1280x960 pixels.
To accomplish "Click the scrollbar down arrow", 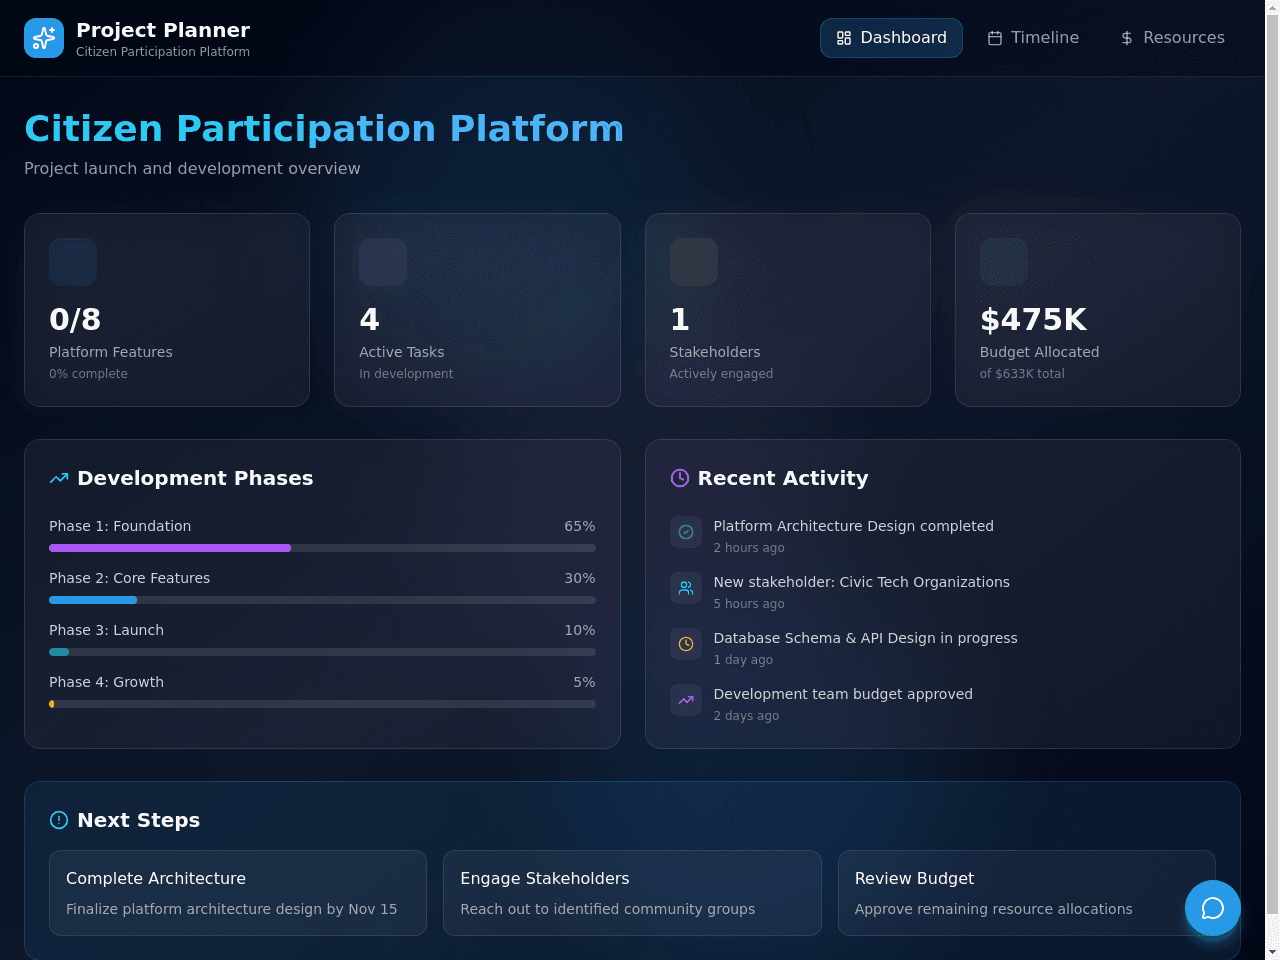I will point(1272,952).
